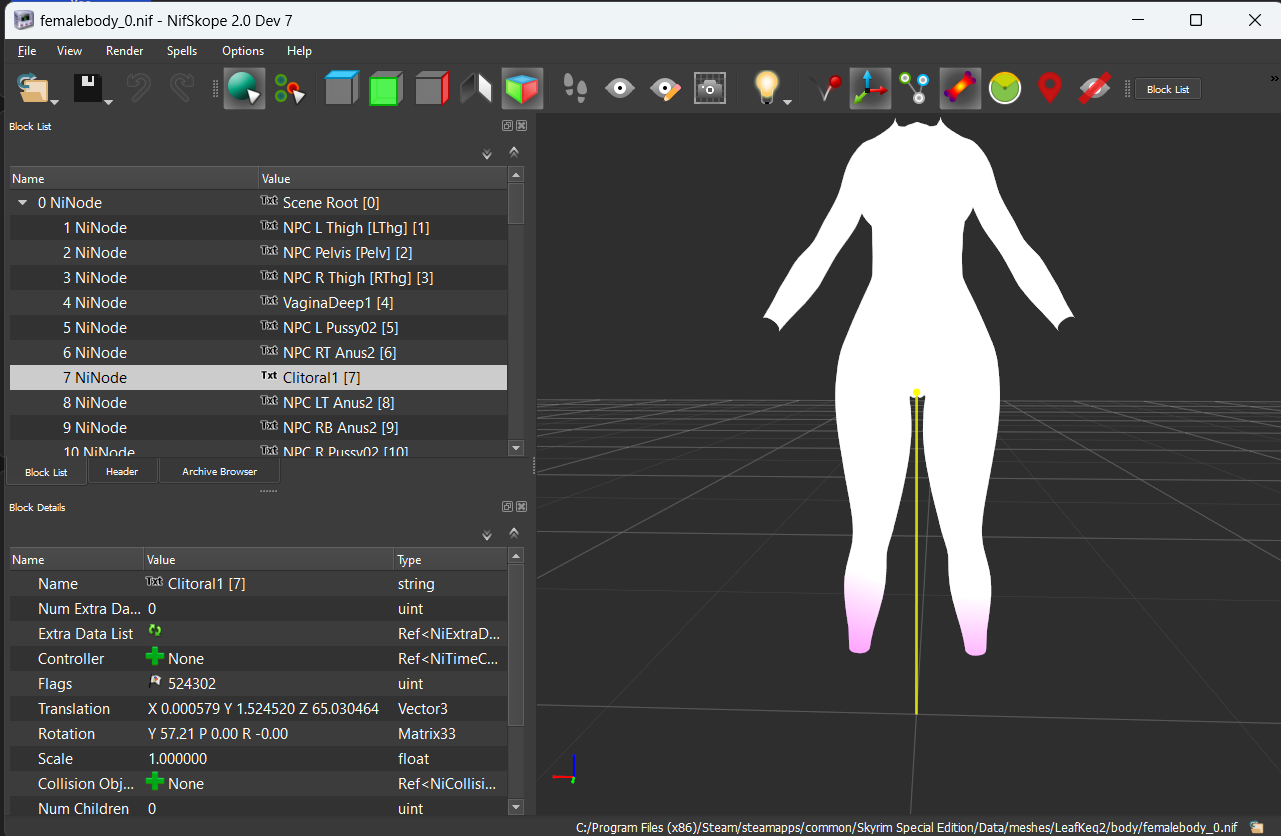Click the folder icon in status bar
Screen dimensions: 1281x836
1256,827
